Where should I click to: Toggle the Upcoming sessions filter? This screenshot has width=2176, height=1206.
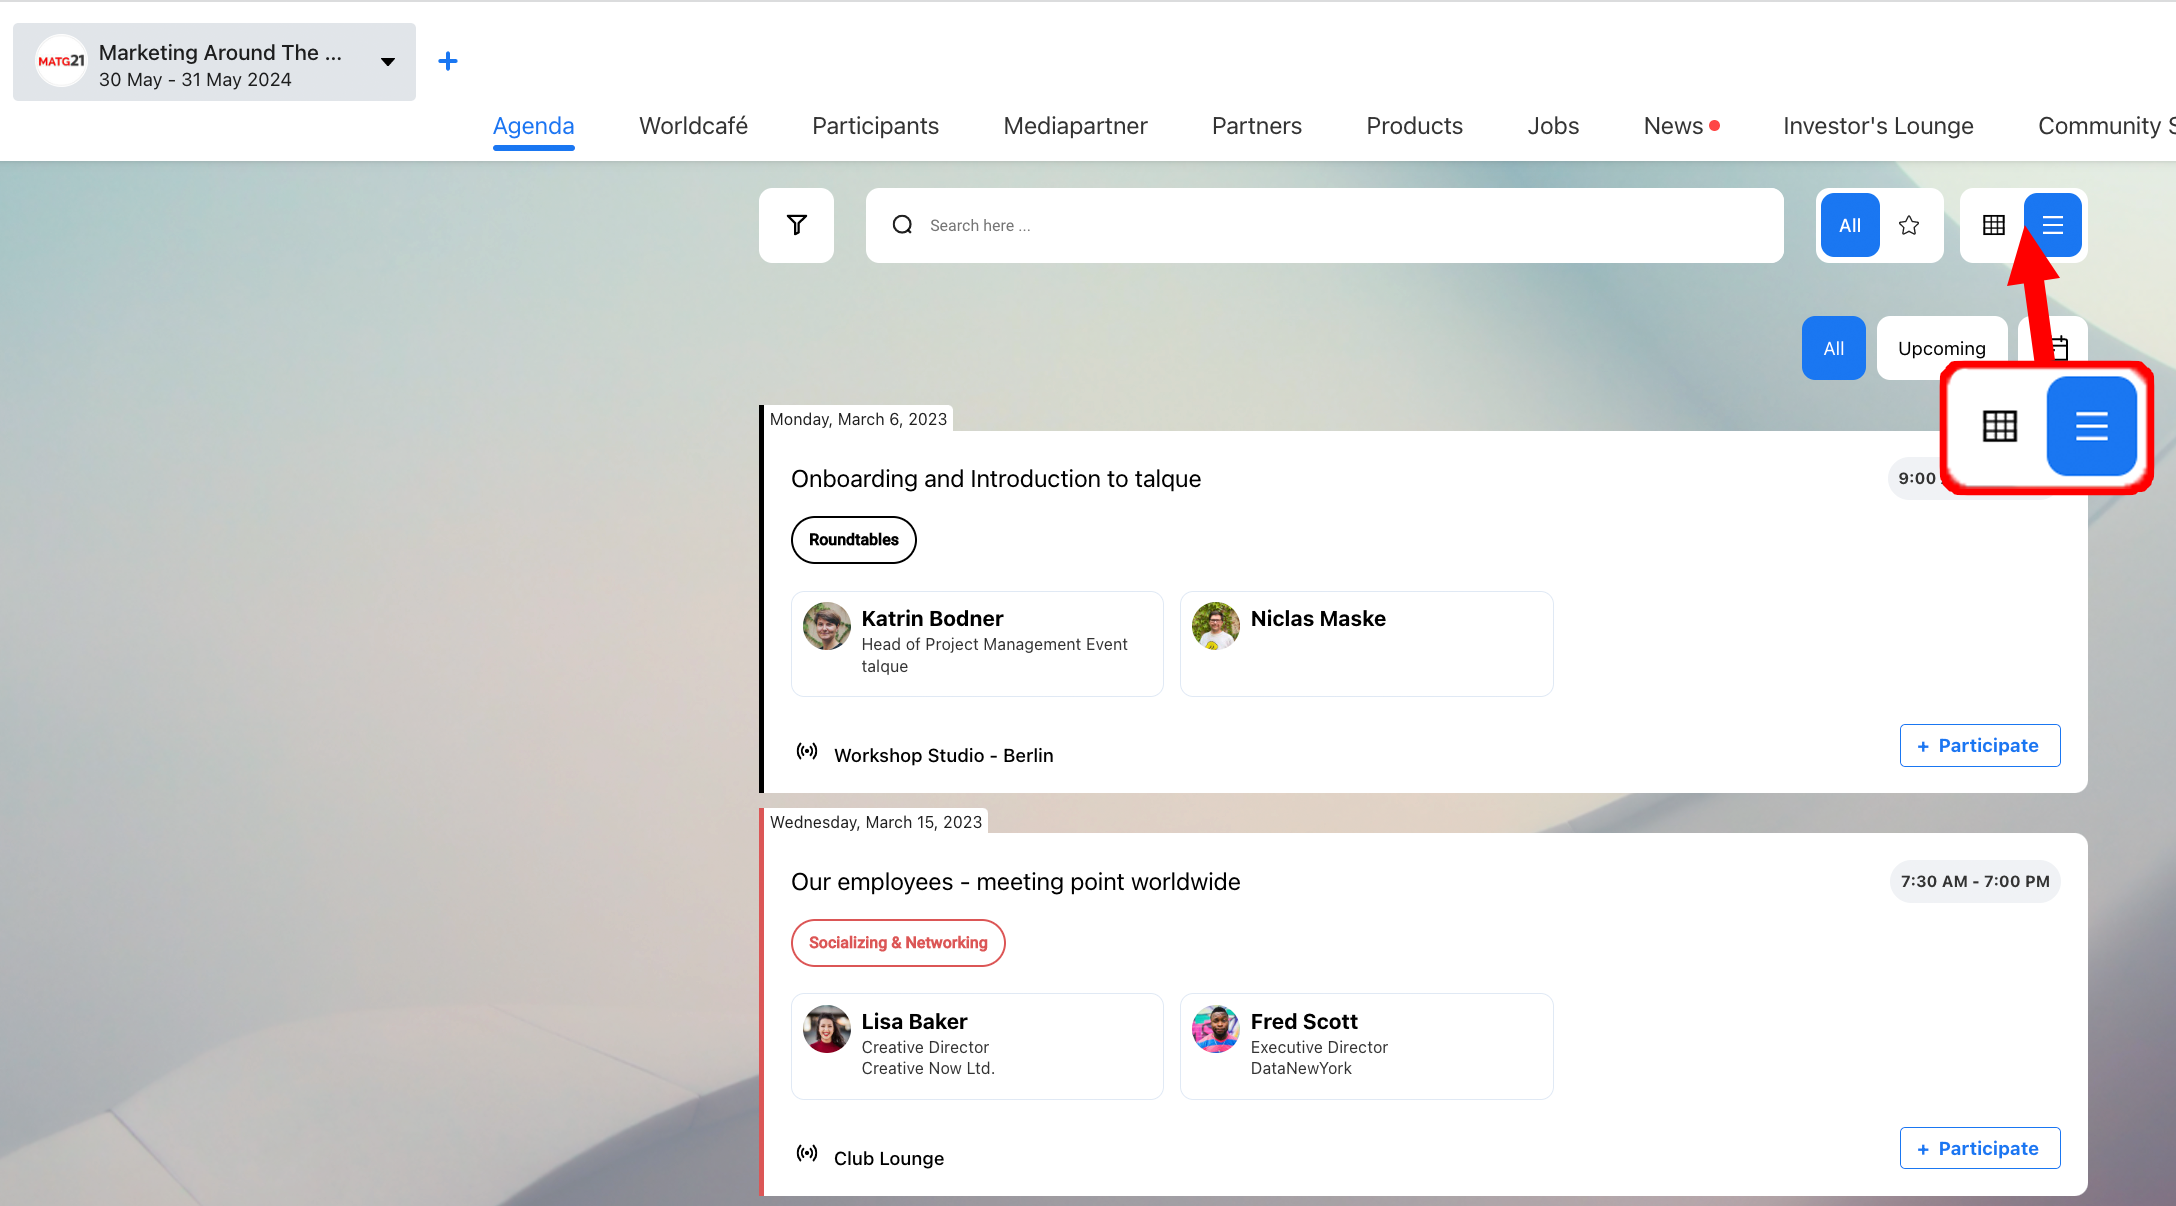1941,348
